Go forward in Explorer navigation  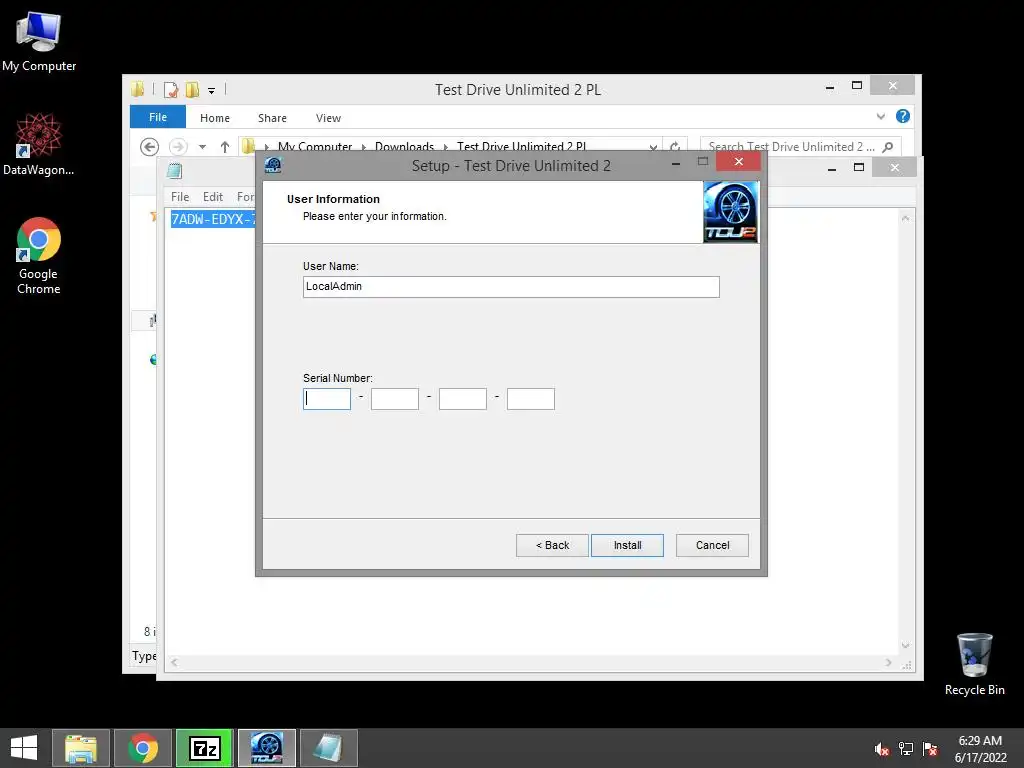point(178,147)
